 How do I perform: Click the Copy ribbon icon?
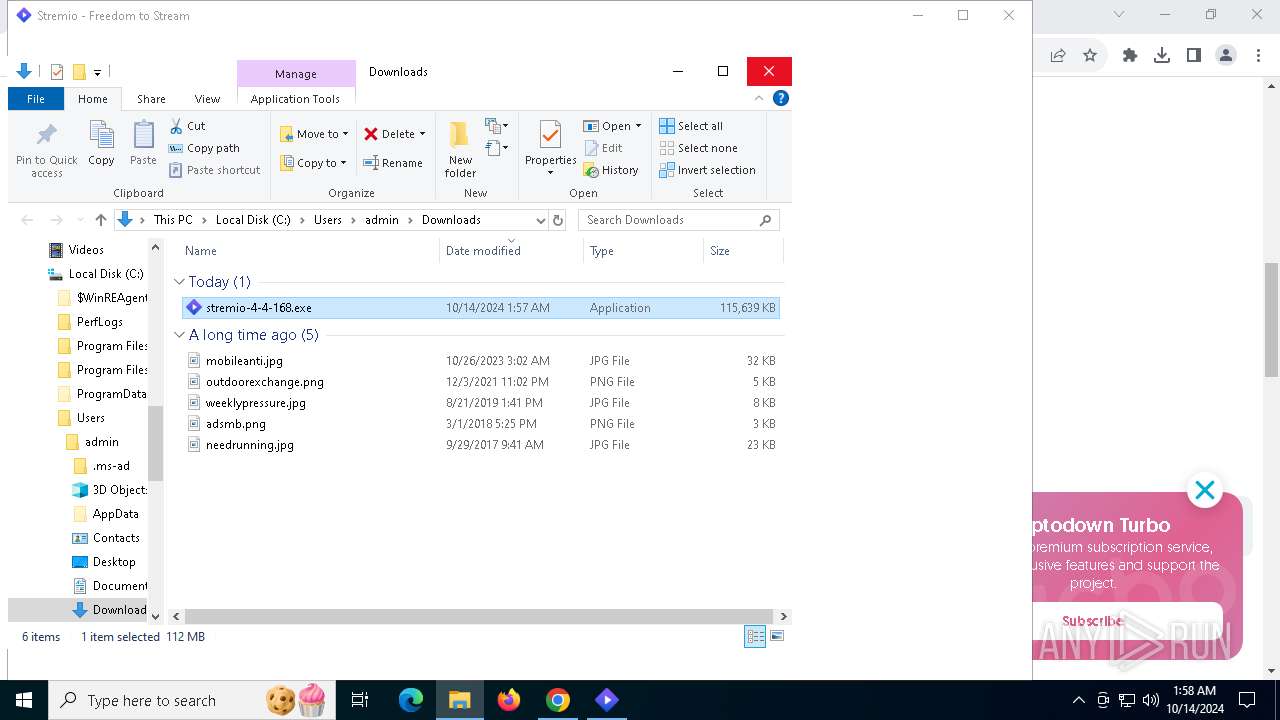coord(101,135)
